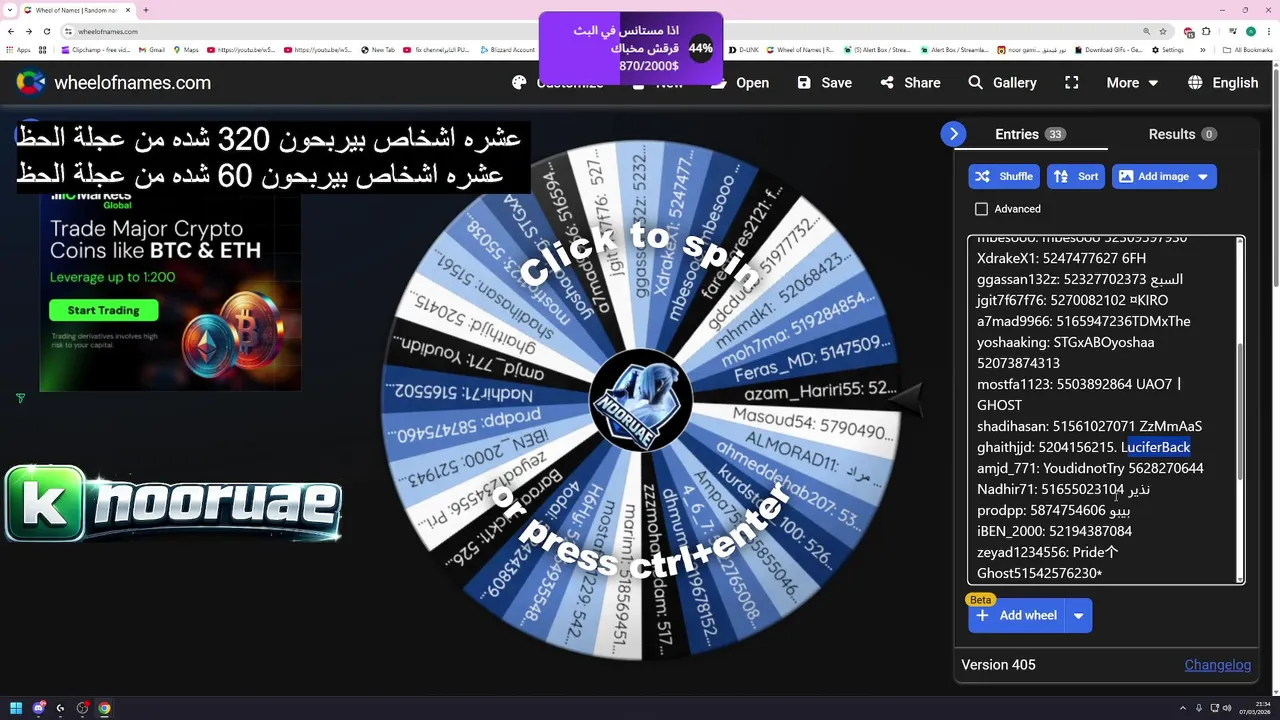Shuffle the entries list
The width and height of the screenshot is (1280, 720).
1004,176
